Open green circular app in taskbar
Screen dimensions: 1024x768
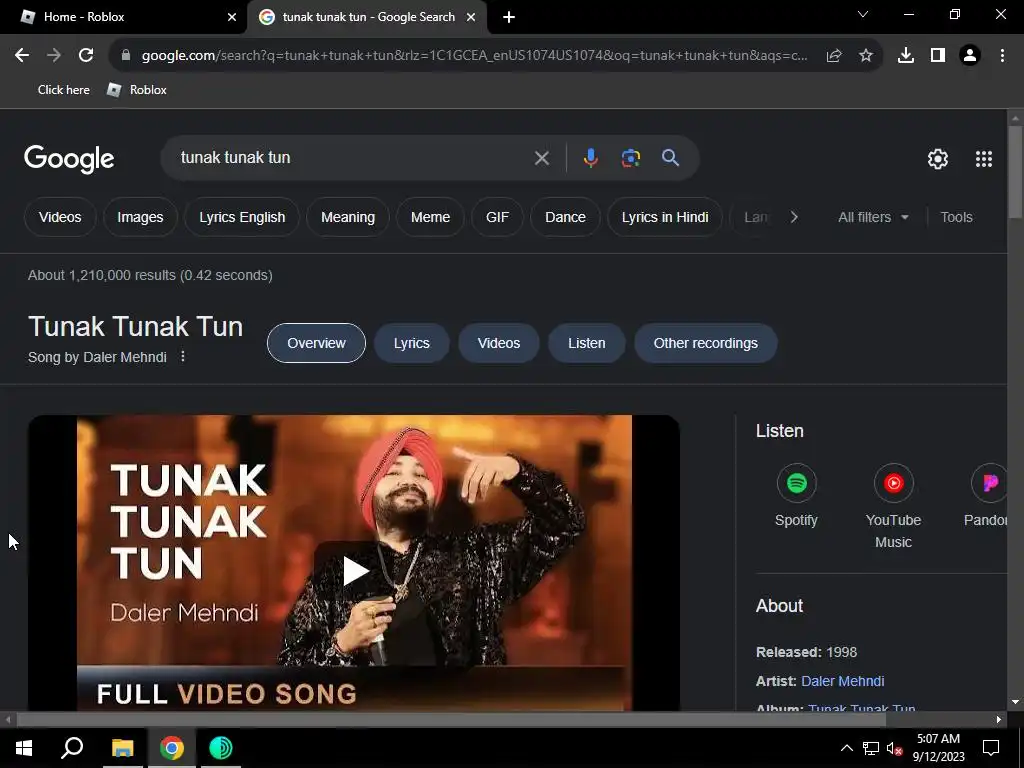click(221, 748)
